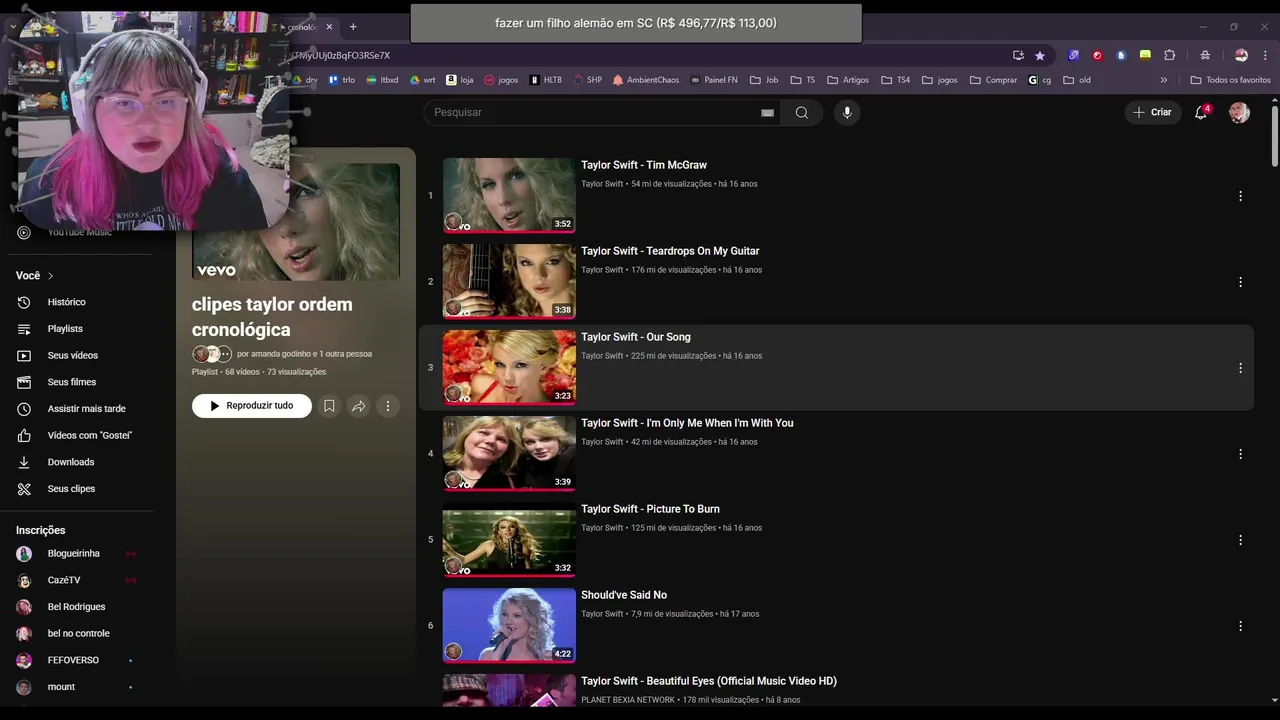Save the playlist with the bookmark icon
The image size is (1280, 720).
(329, 406)
